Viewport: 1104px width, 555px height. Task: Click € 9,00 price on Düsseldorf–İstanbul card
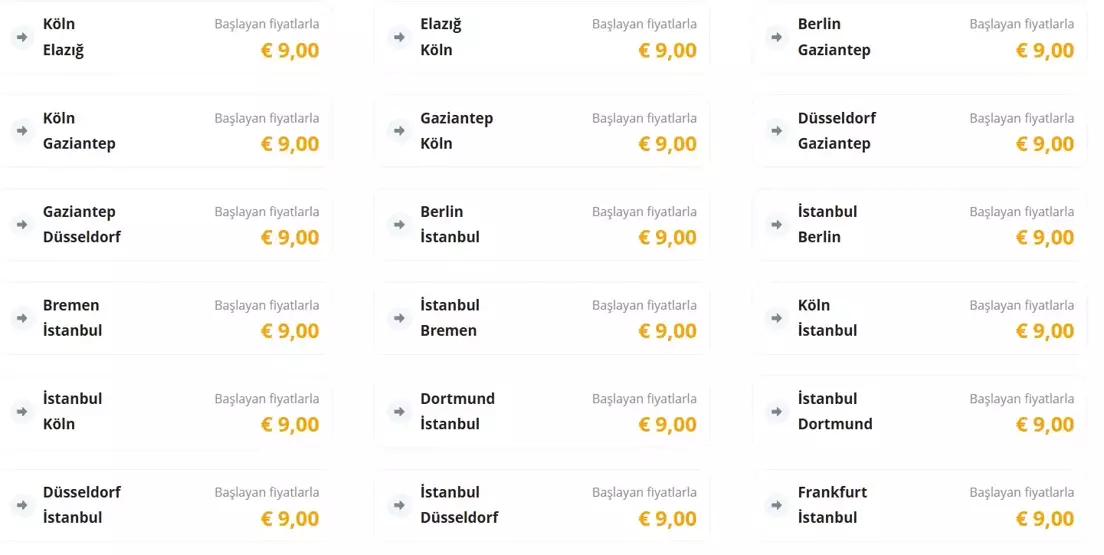point(290,518)
